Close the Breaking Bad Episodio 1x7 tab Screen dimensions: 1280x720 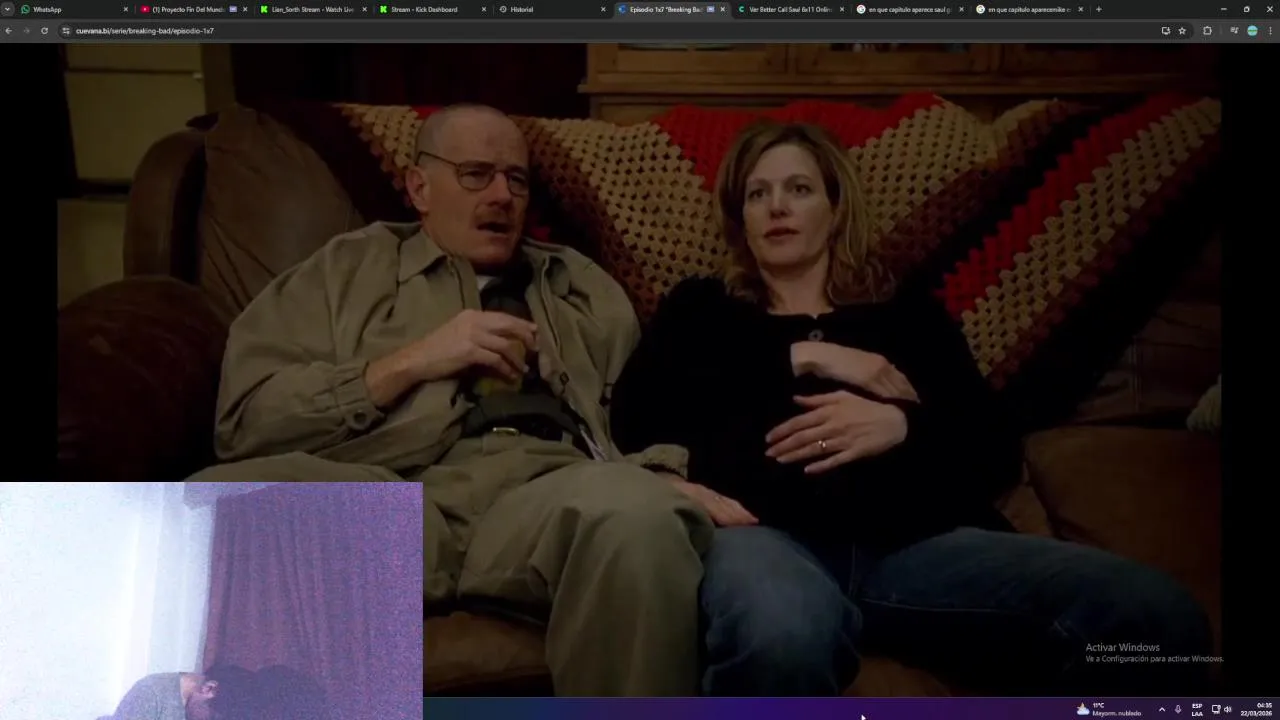pyautogui.click(x=722, y=9)
